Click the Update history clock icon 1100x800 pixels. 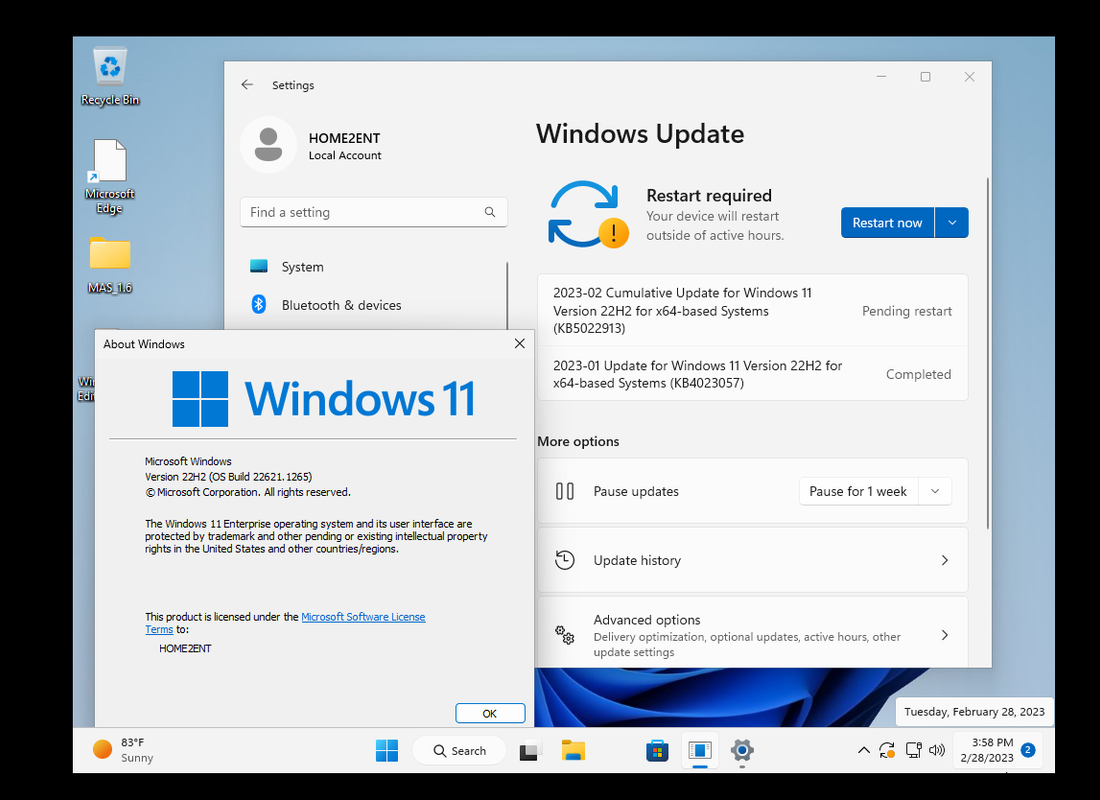(565, 560)
